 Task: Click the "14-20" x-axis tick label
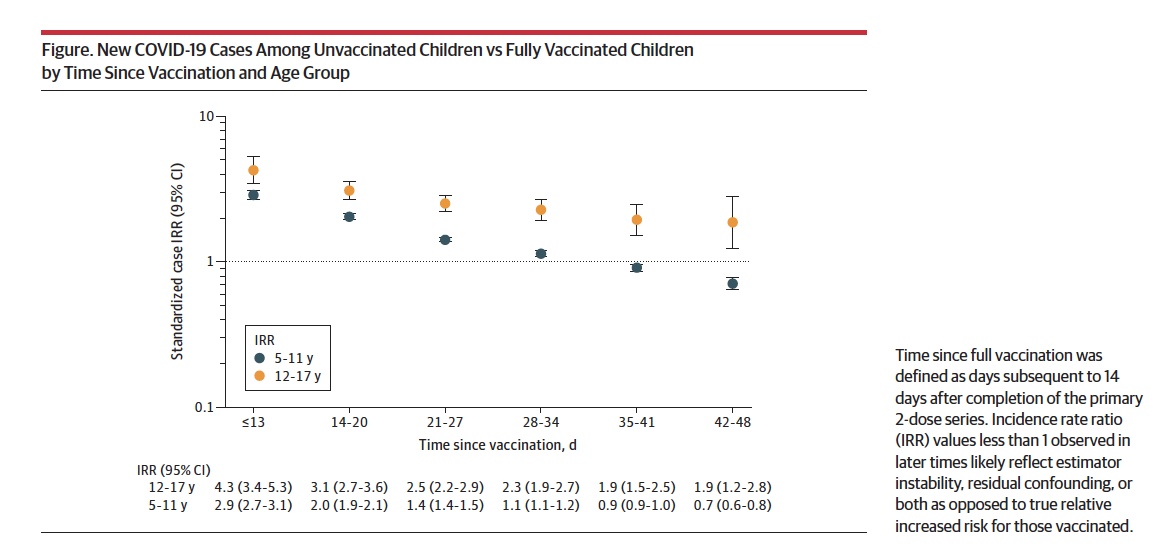[x=349, y=422]
